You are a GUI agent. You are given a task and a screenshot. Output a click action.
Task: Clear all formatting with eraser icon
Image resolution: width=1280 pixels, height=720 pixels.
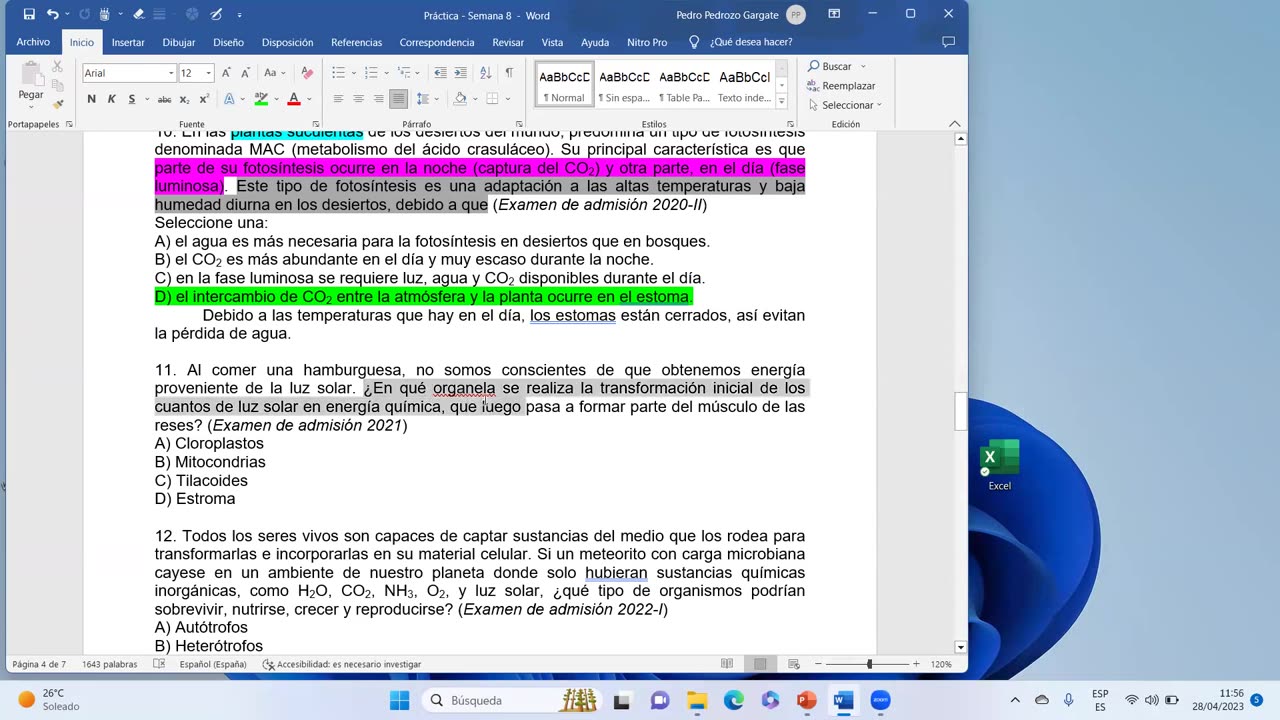pyautogui.click(x=307, y=73)
